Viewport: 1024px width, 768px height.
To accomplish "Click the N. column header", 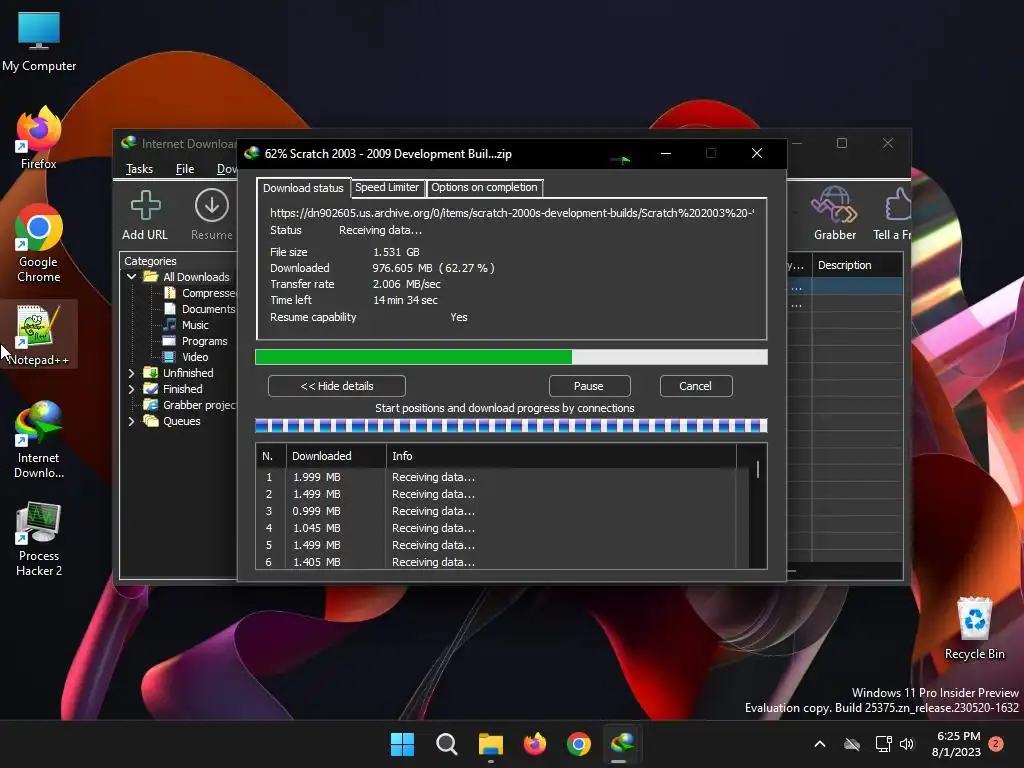I will tap(271, 456).
